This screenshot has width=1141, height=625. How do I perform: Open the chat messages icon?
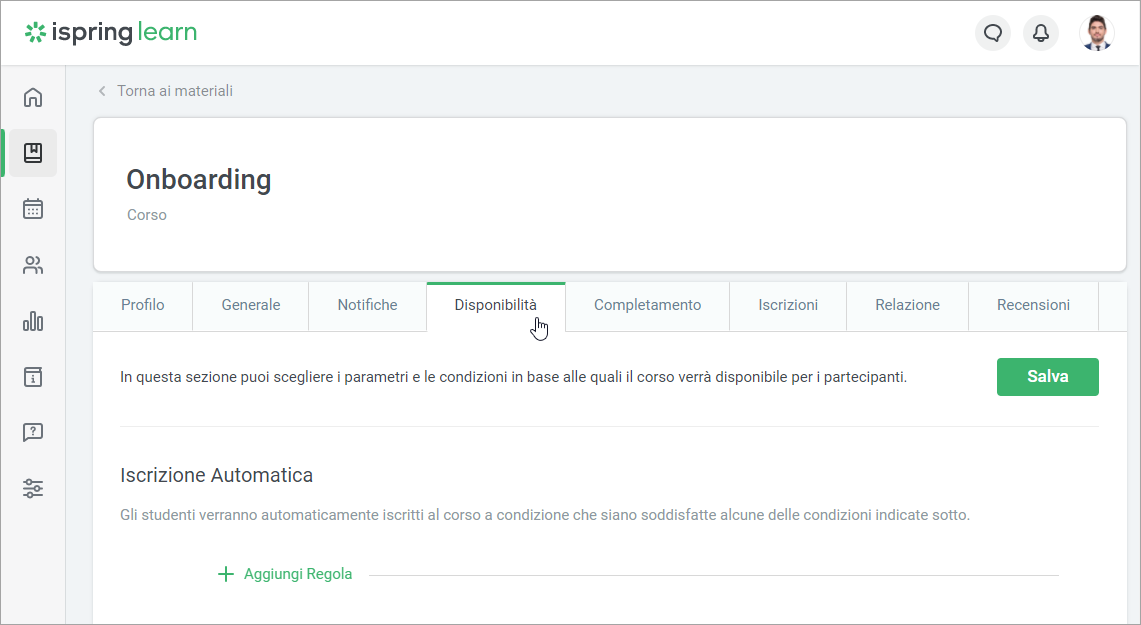click(992, 33)
